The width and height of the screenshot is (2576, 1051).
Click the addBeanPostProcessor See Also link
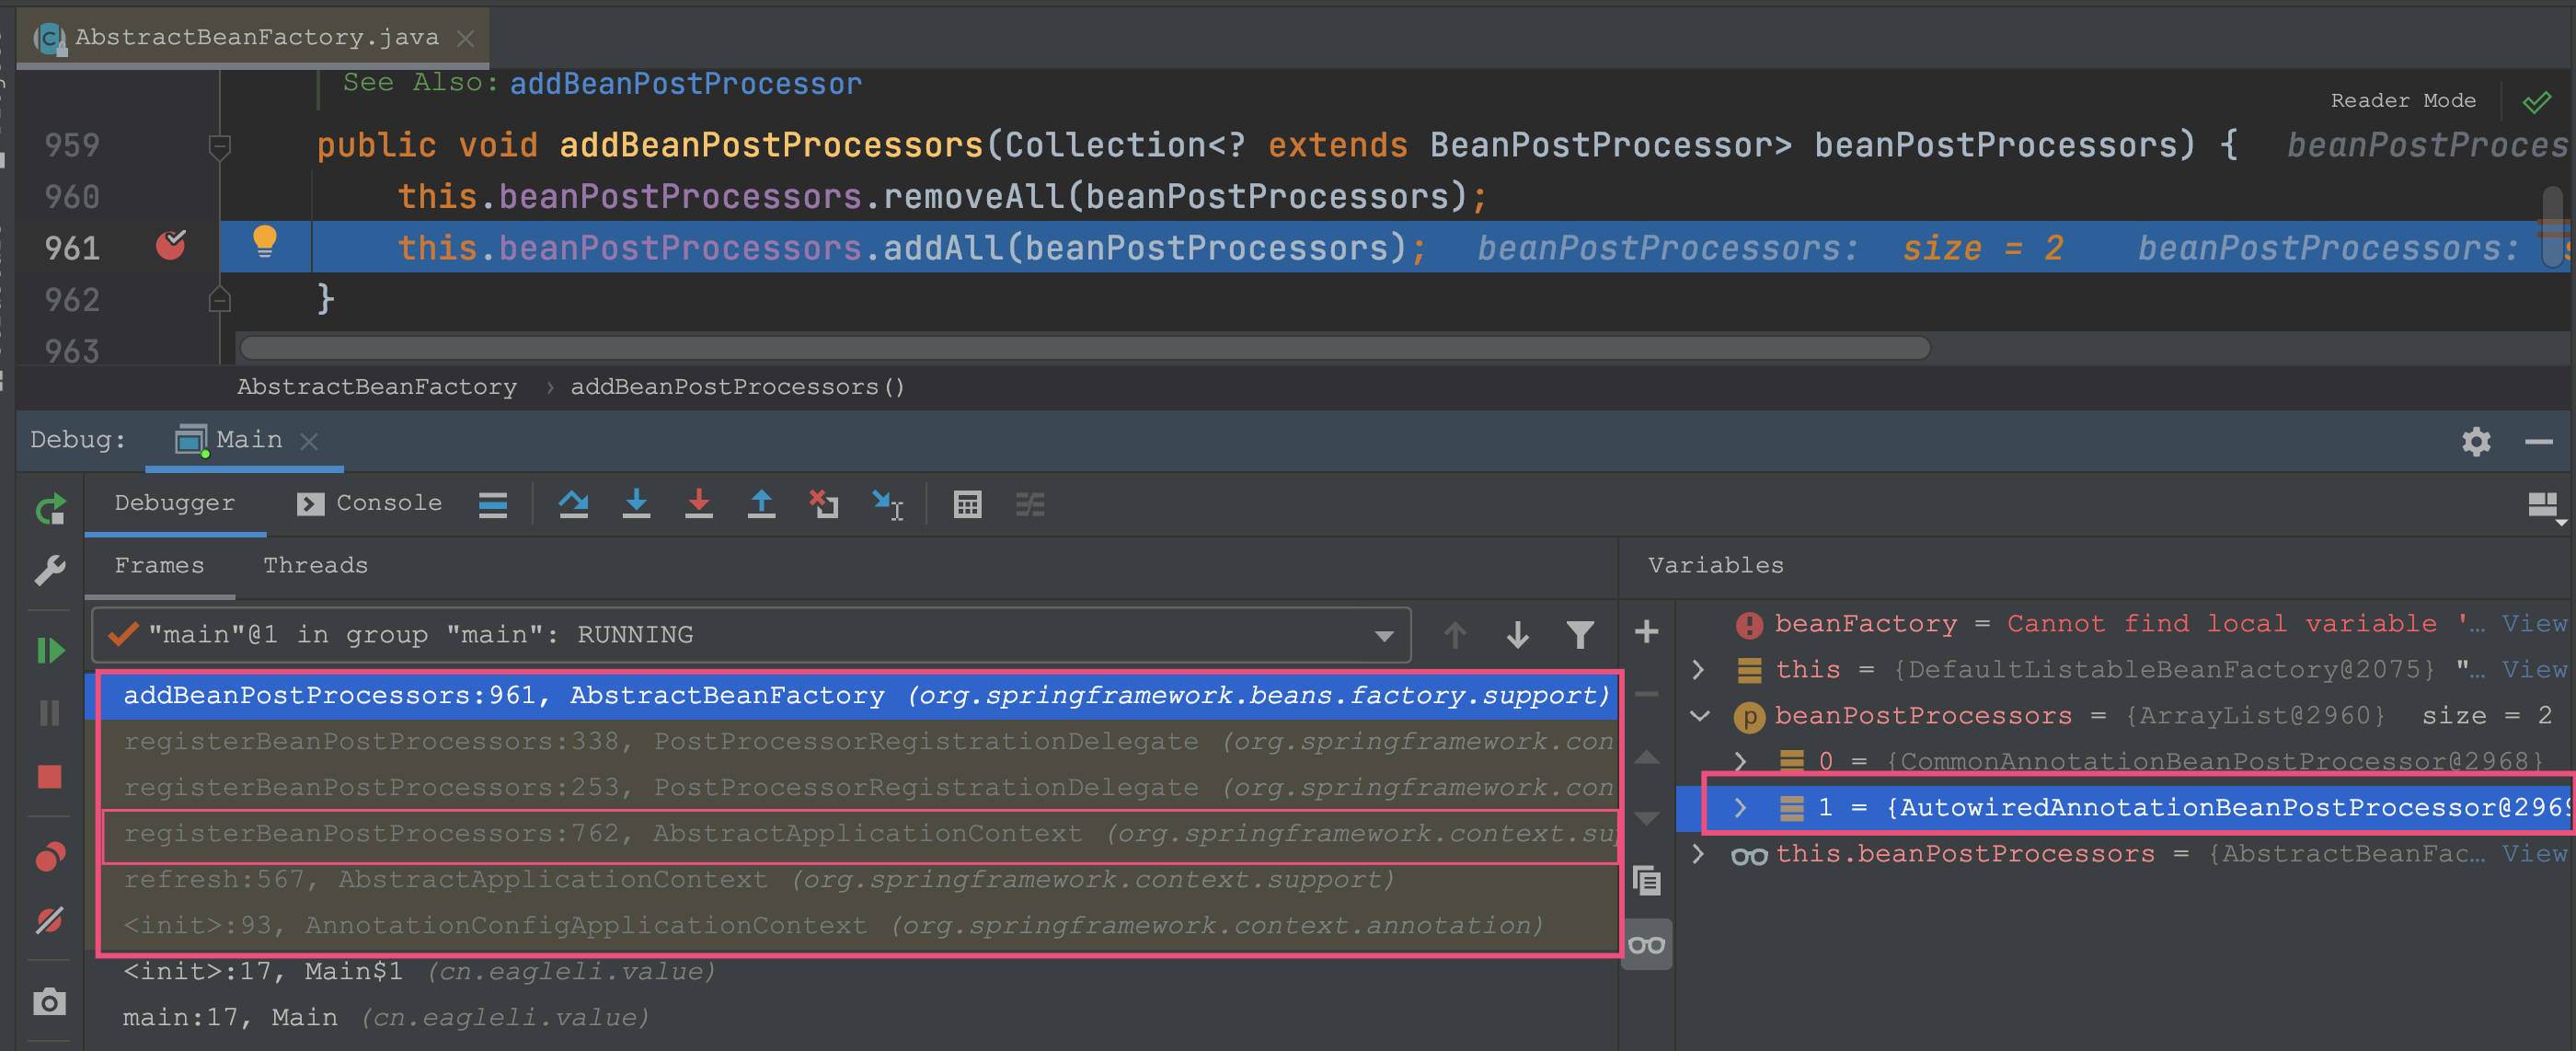click(x=685, y=83)
